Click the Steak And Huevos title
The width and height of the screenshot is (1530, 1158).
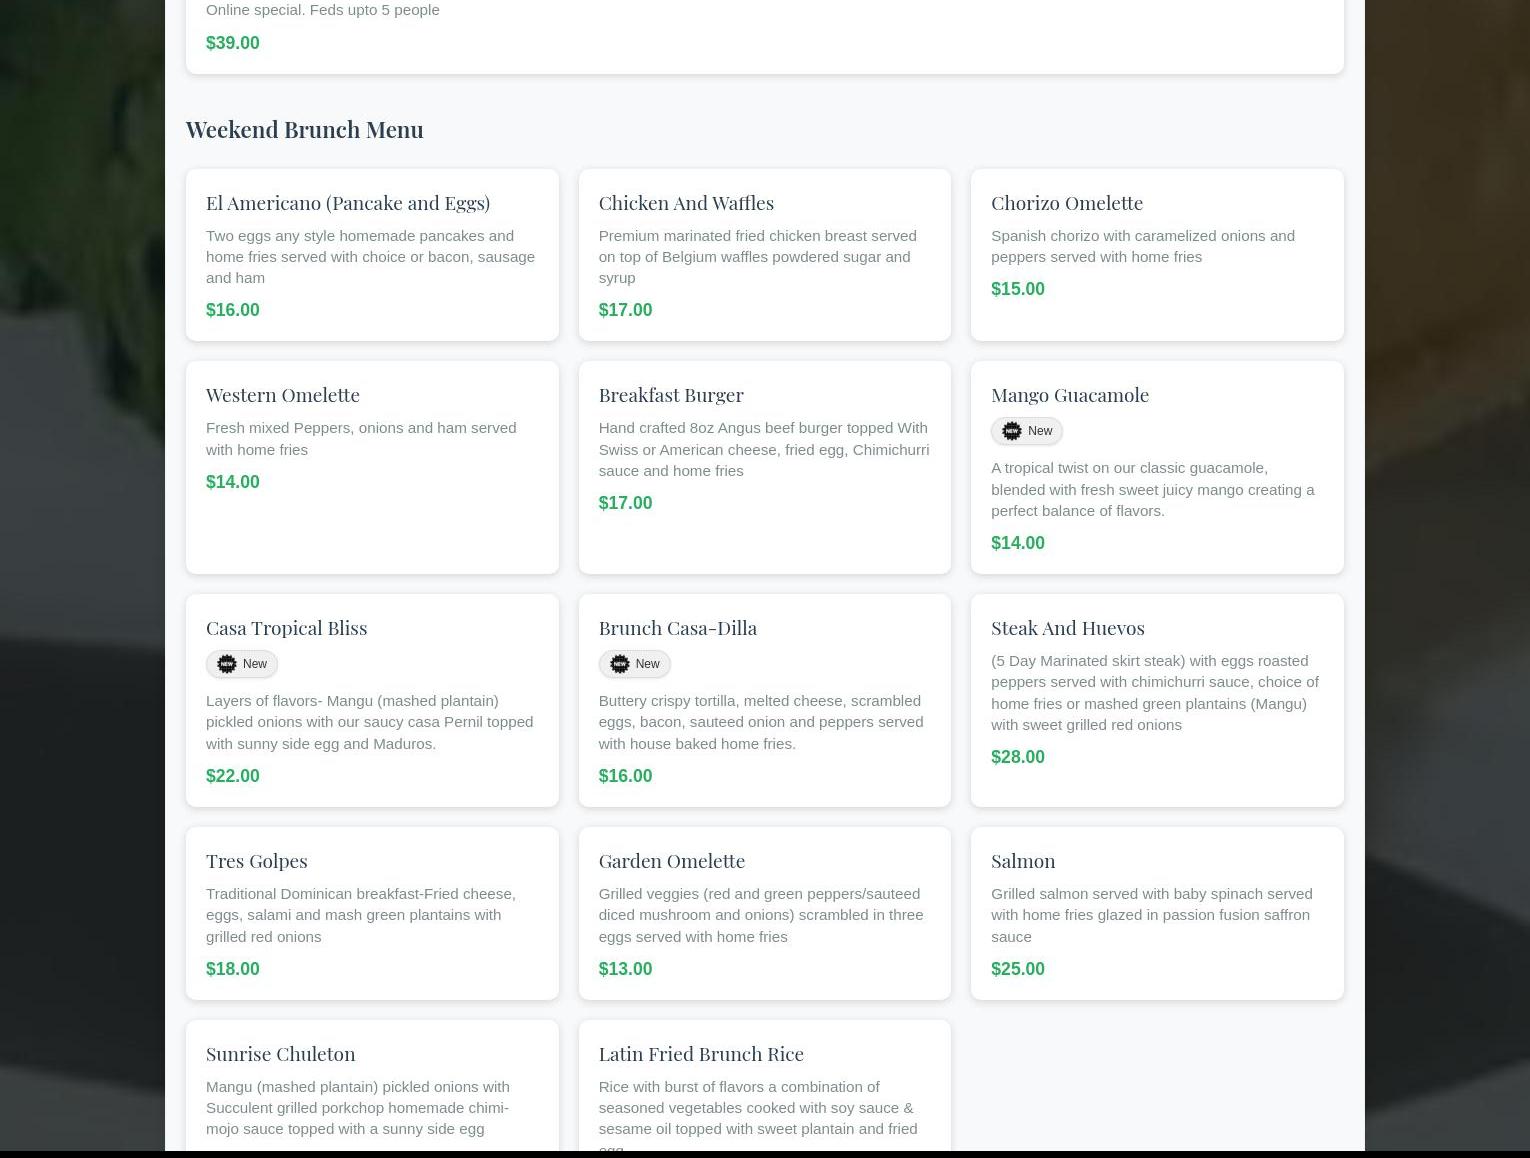tap(1067, 627)
